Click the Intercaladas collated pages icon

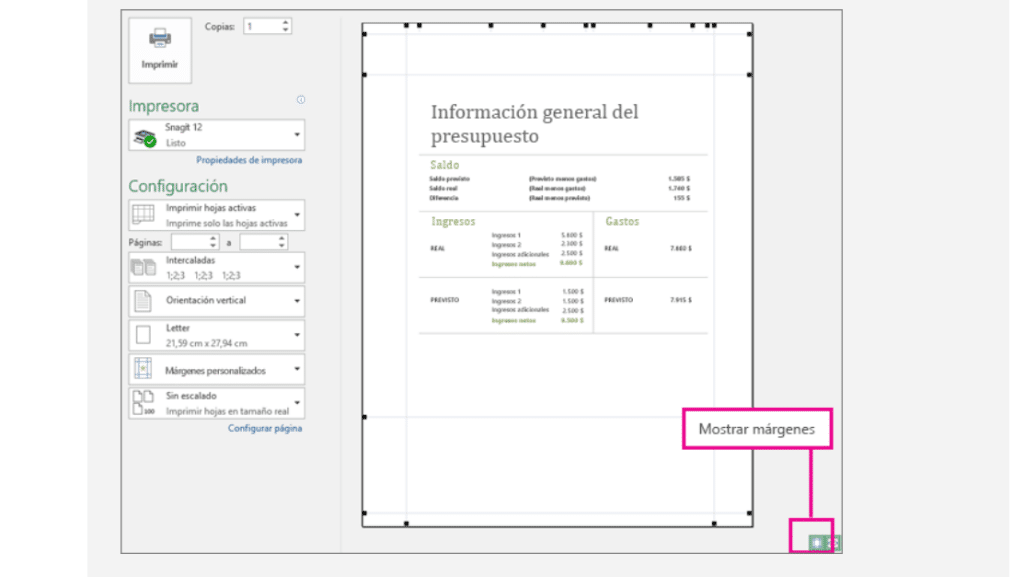click(144, 268)
